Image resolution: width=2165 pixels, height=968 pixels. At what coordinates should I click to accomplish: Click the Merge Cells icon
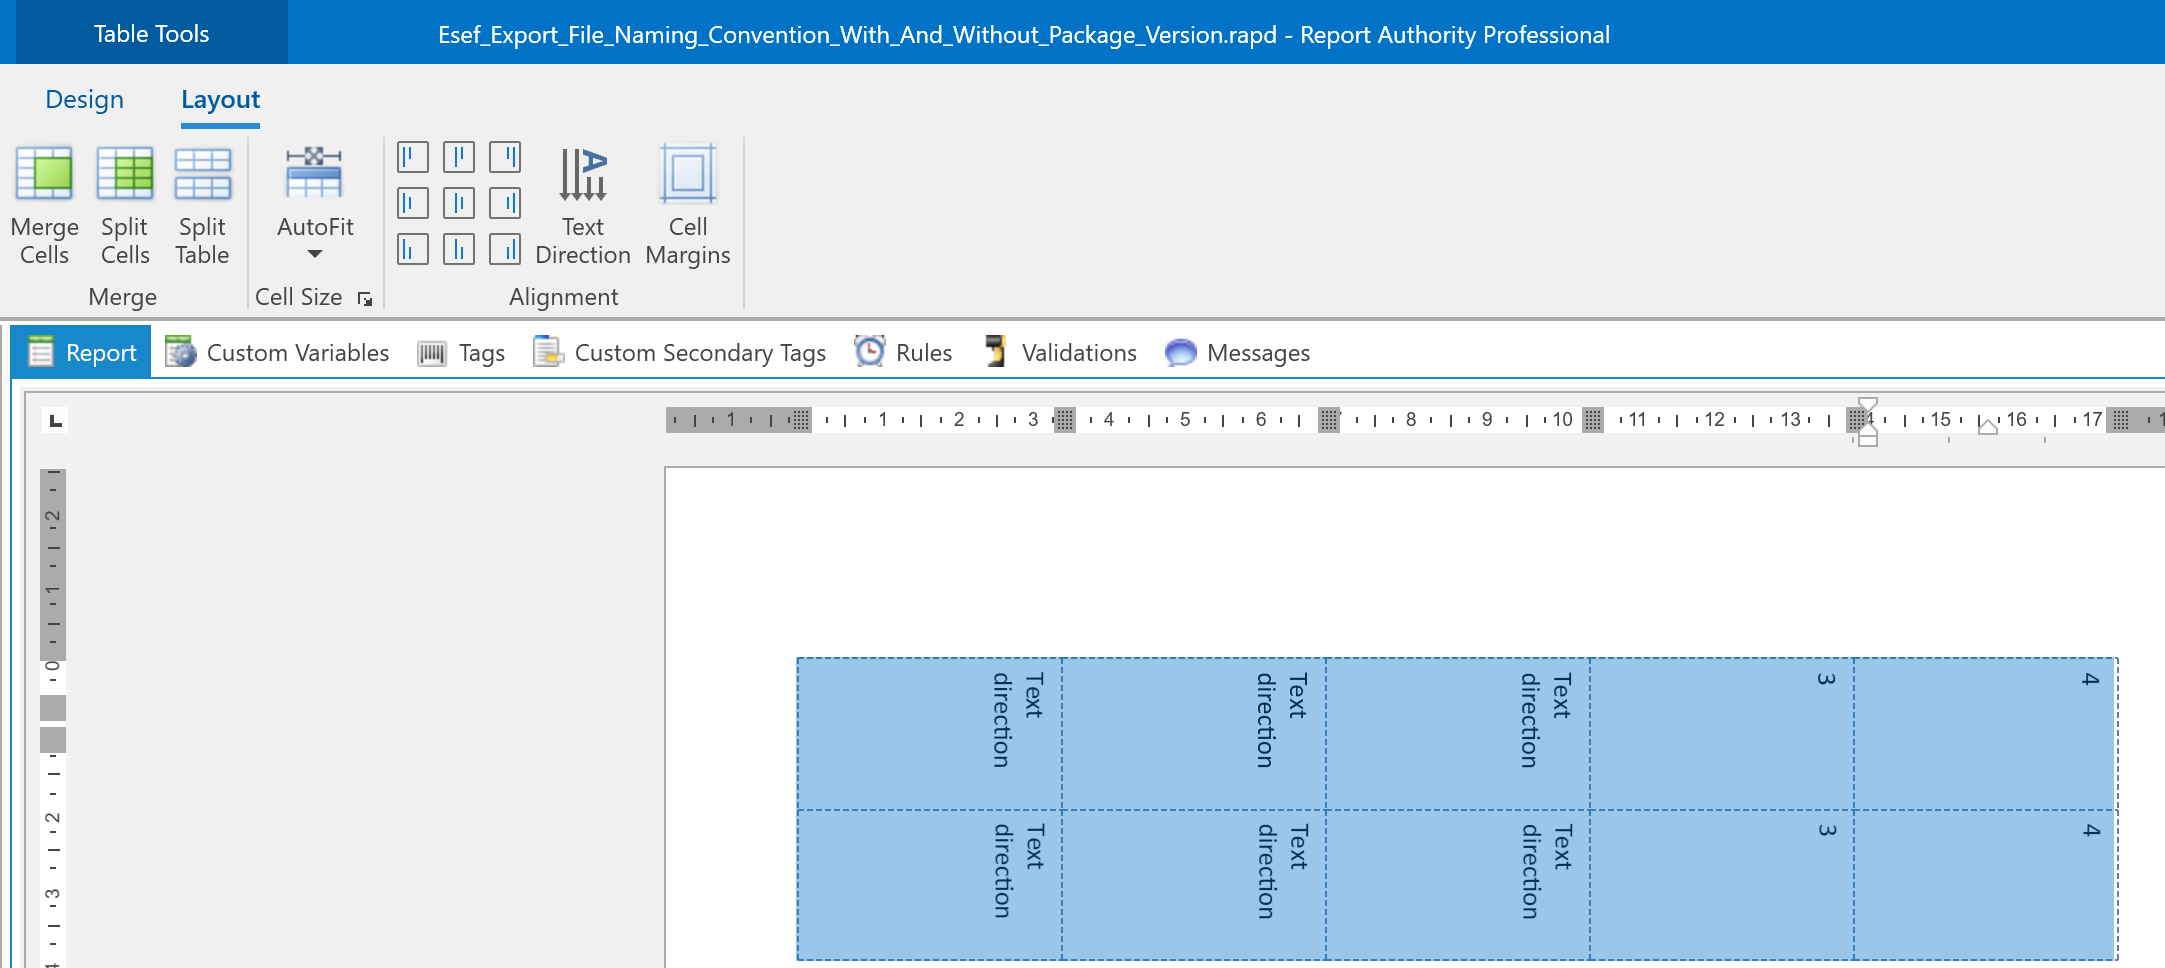44,175
